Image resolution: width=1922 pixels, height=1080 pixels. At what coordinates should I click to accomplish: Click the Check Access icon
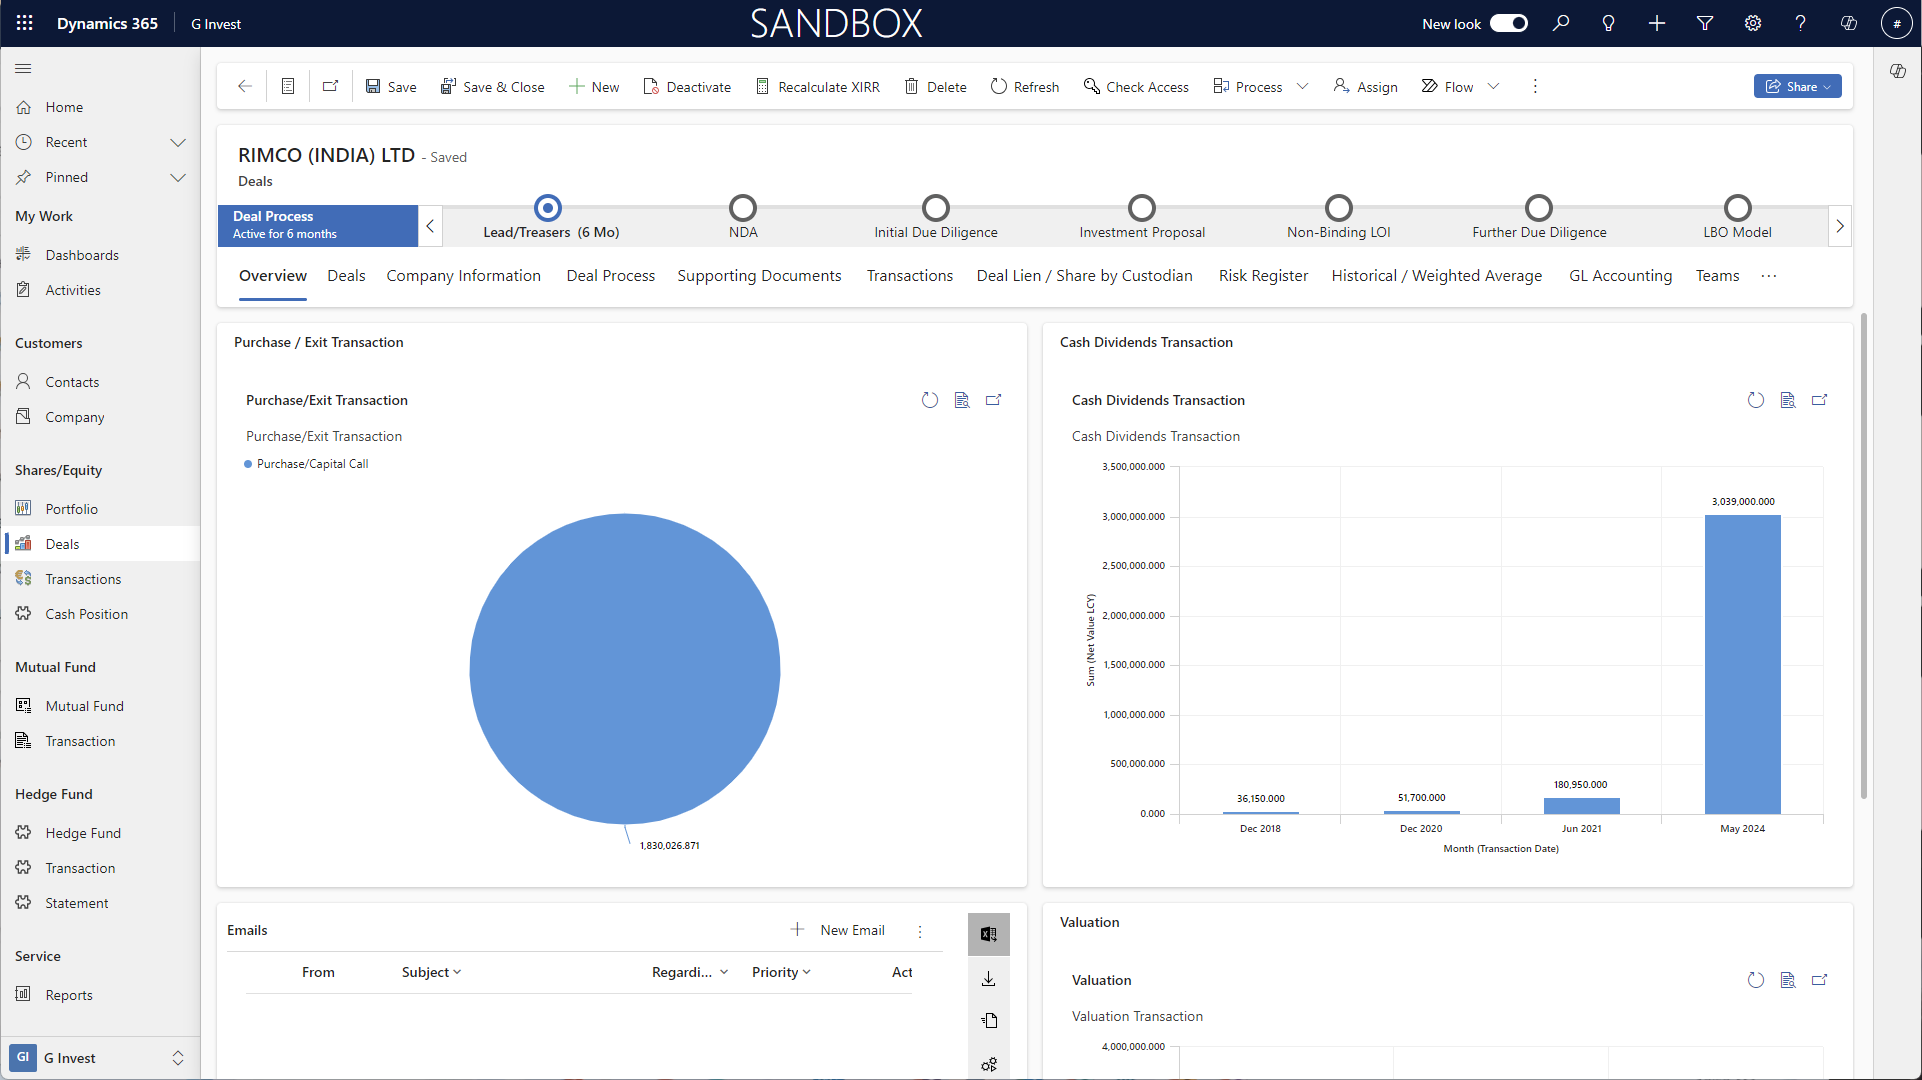[1092, 87]
